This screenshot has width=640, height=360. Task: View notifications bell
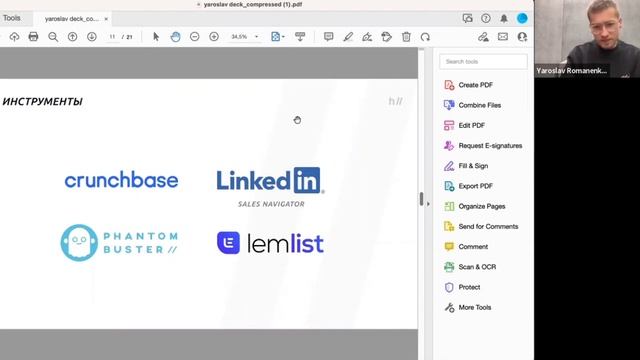504,18
